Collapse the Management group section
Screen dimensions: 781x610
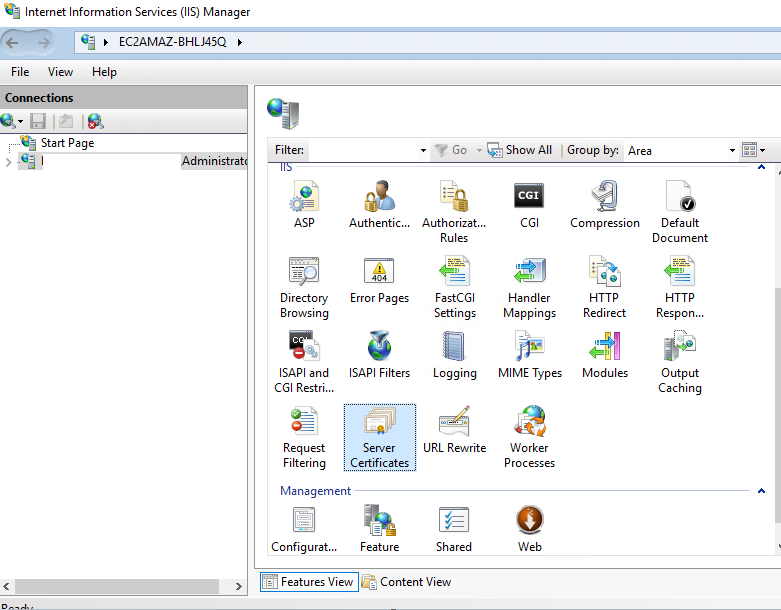[x=761, y=491]
